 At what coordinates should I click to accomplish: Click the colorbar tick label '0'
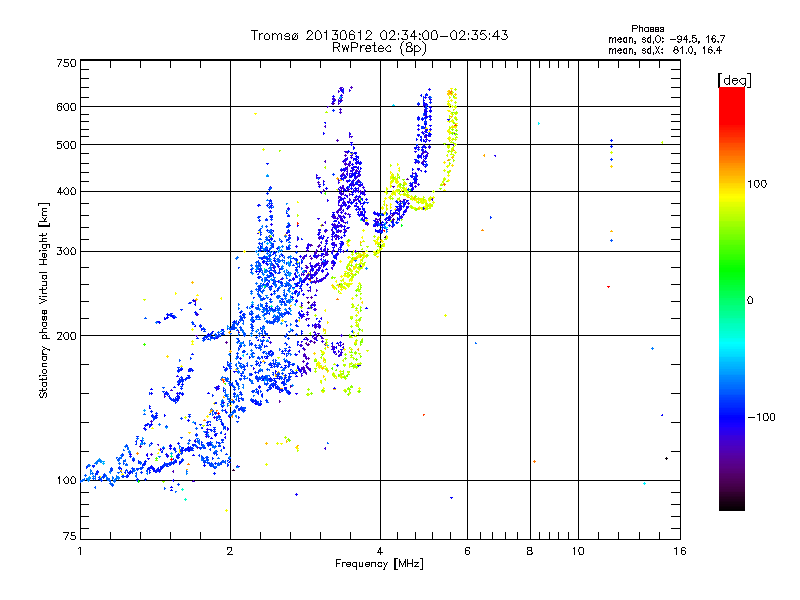750,301
